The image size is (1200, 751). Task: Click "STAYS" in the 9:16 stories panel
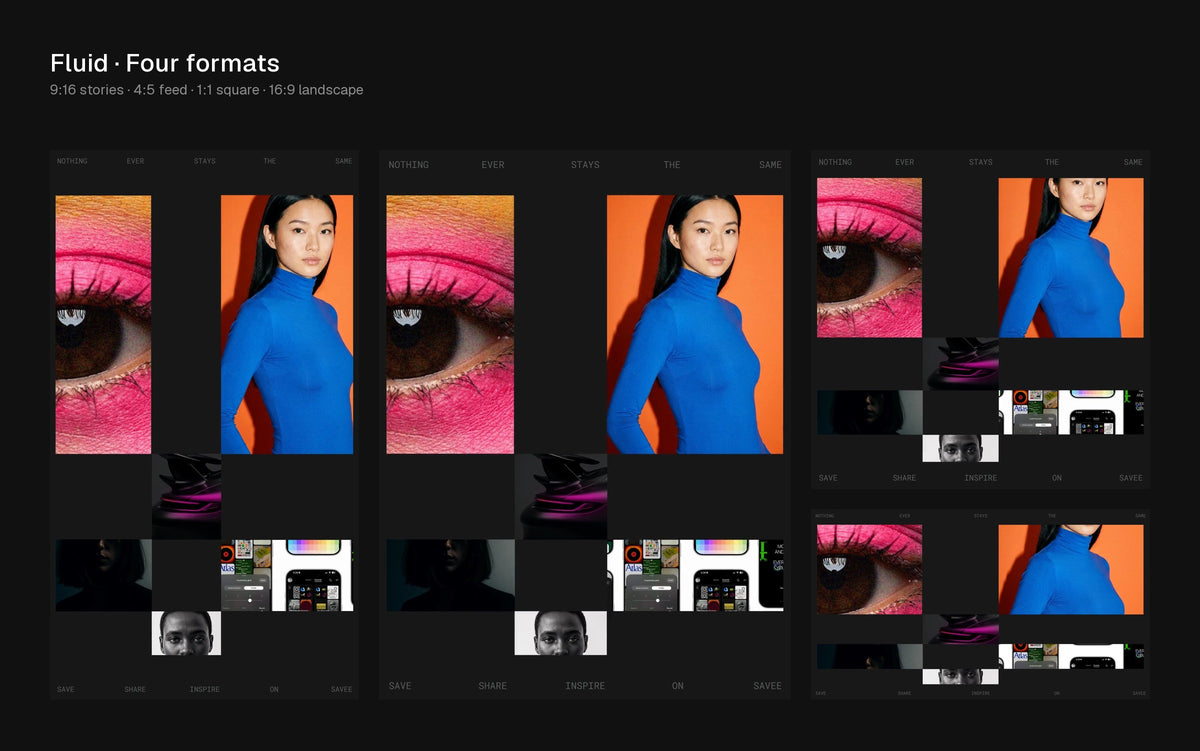point(205,161)
